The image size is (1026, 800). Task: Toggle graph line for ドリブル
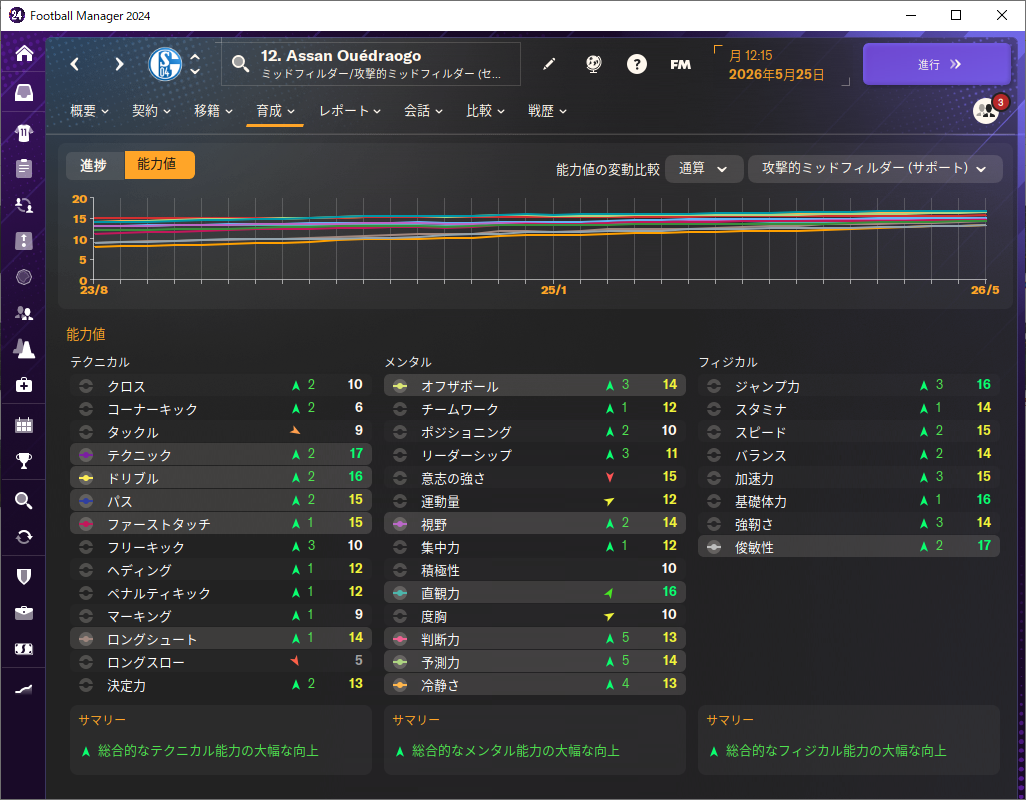click(x=86, y=478)
